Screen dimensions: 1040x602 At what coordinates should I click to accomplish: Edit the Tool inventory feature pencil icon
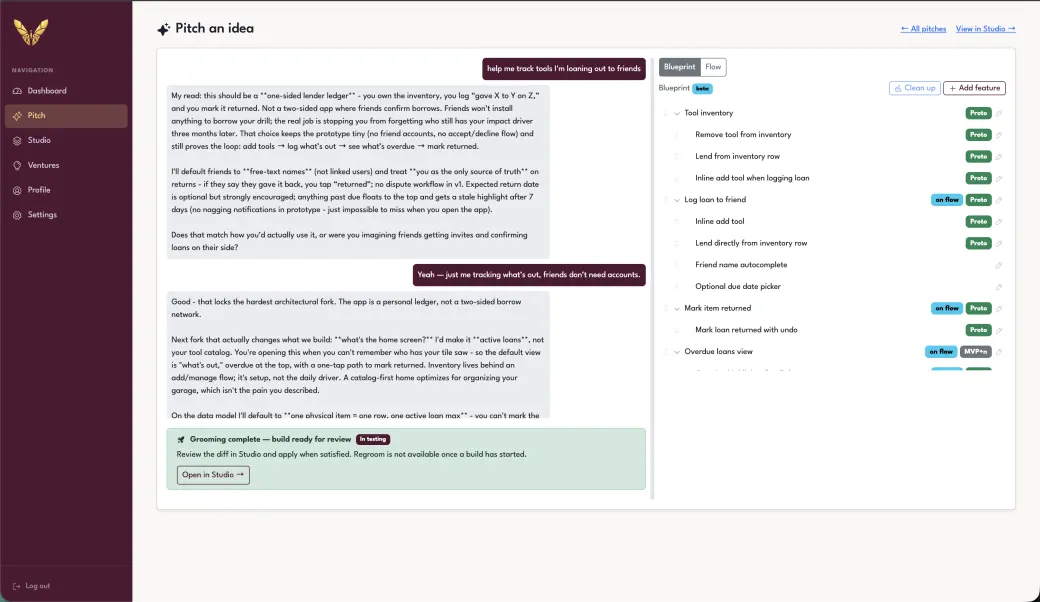[x=999, y=113]
